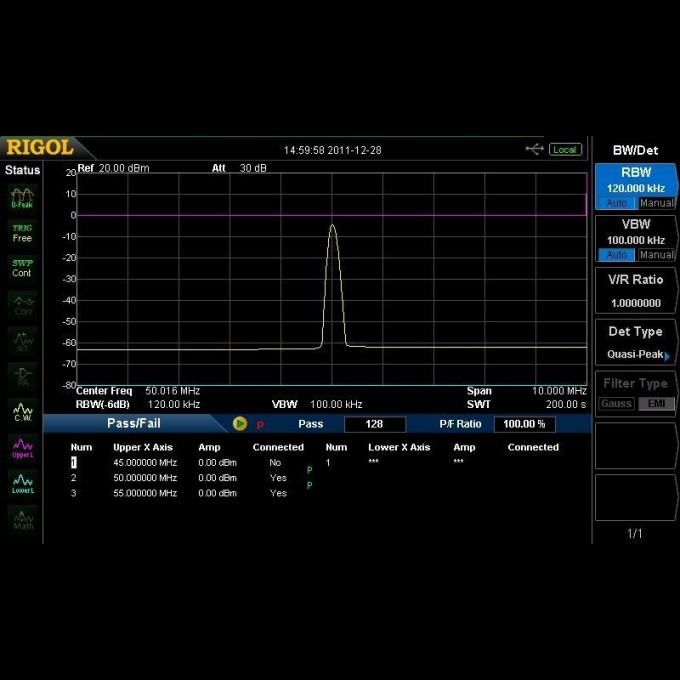The height and width of the screenshot is (680, 680).
Task: Click the TRIG Free status icon
Action: (22, 233)
